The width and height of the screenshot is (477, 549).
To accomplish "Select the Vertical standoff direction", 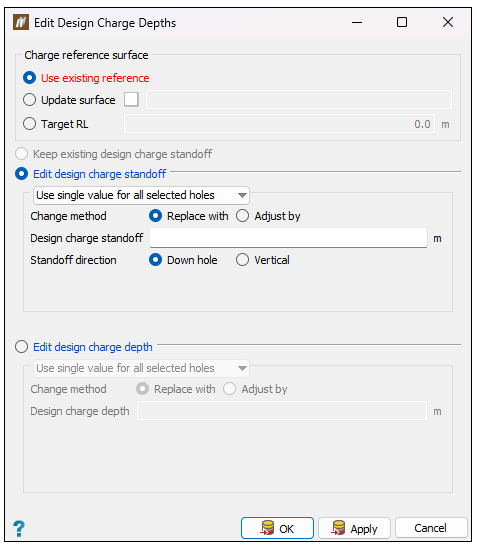I will click(x=242, y=260).
